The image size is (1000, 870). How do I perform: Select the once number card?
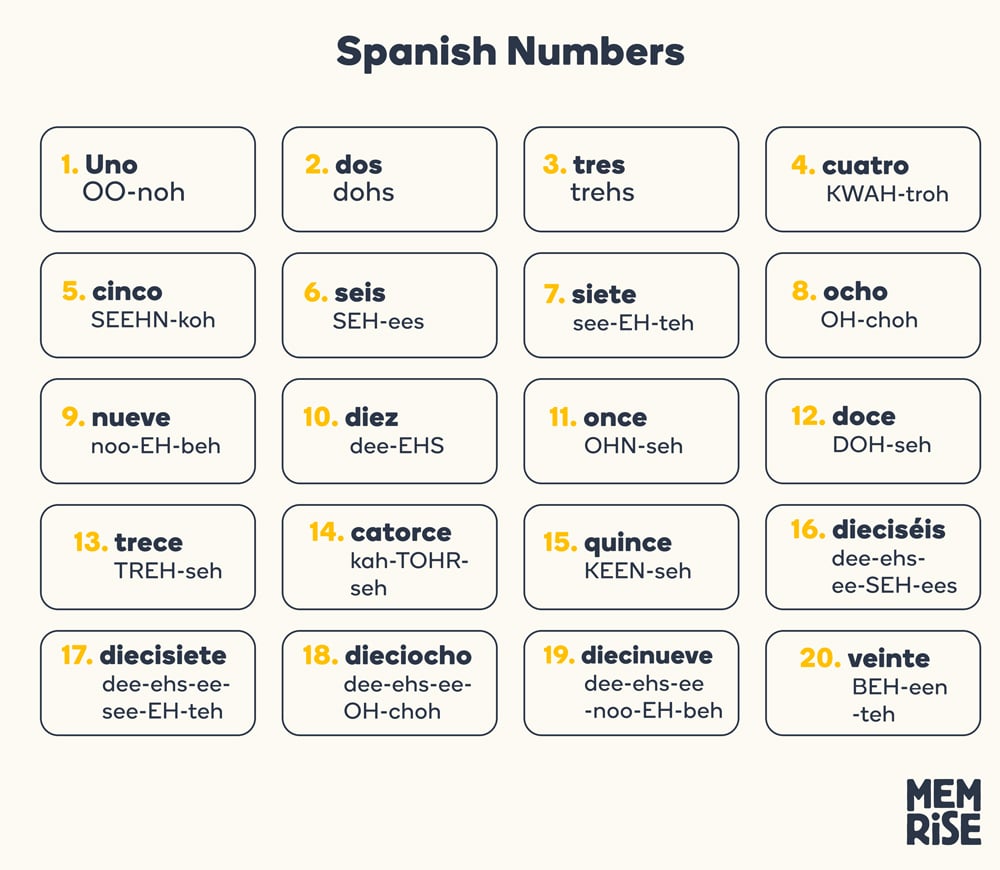[x=631, y=431]
